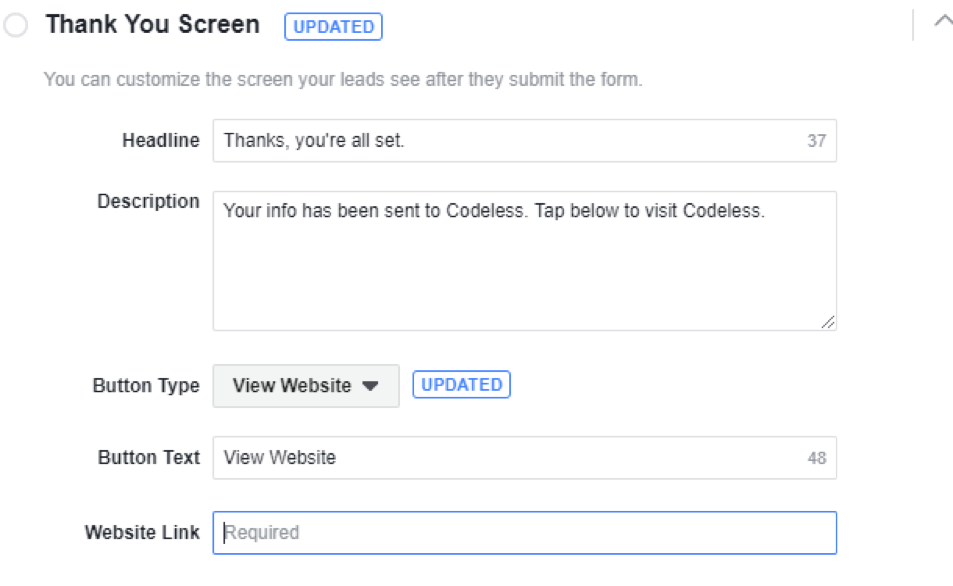Open the View Website button type dropdown
The width and height of the screenshot is (953, 586).
pos(304,386)
